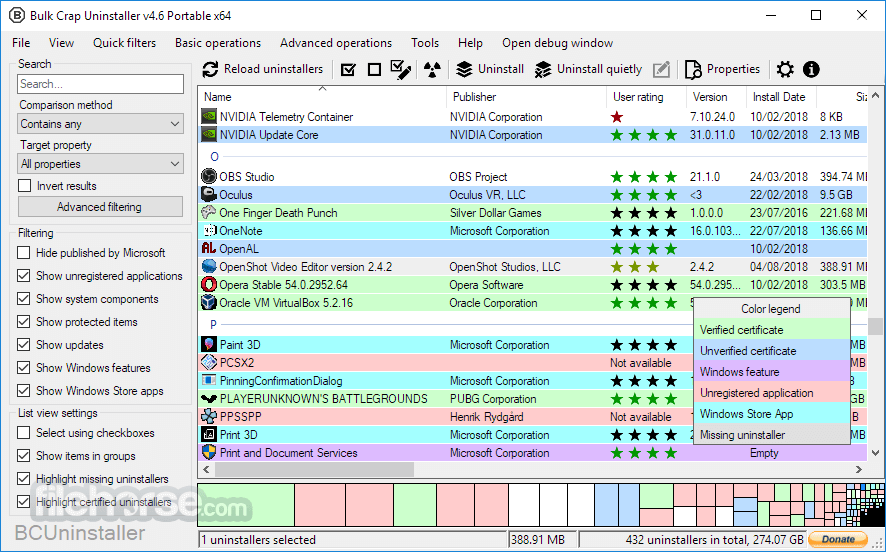This screenshot has height=552, width=886.
Task: Open the Tools menu
Action: [x=425, y=43]
